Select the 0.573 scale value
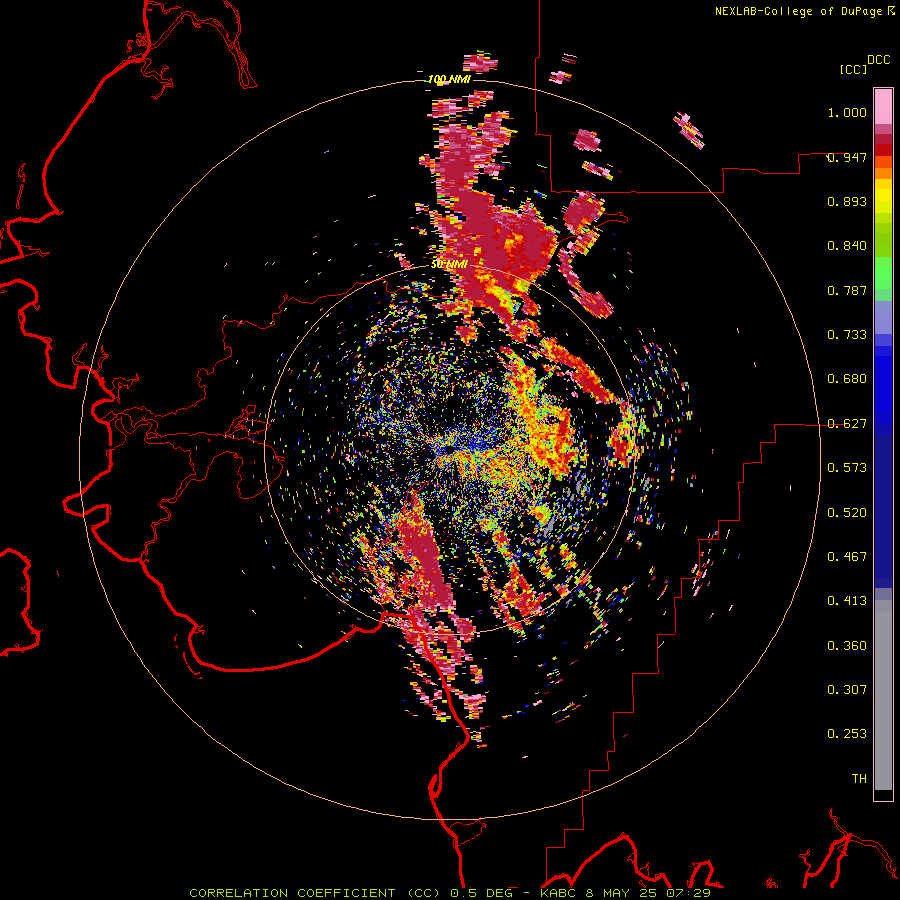Screen dimensions: 900x900 pyautogui.click(x=847, y=468)
